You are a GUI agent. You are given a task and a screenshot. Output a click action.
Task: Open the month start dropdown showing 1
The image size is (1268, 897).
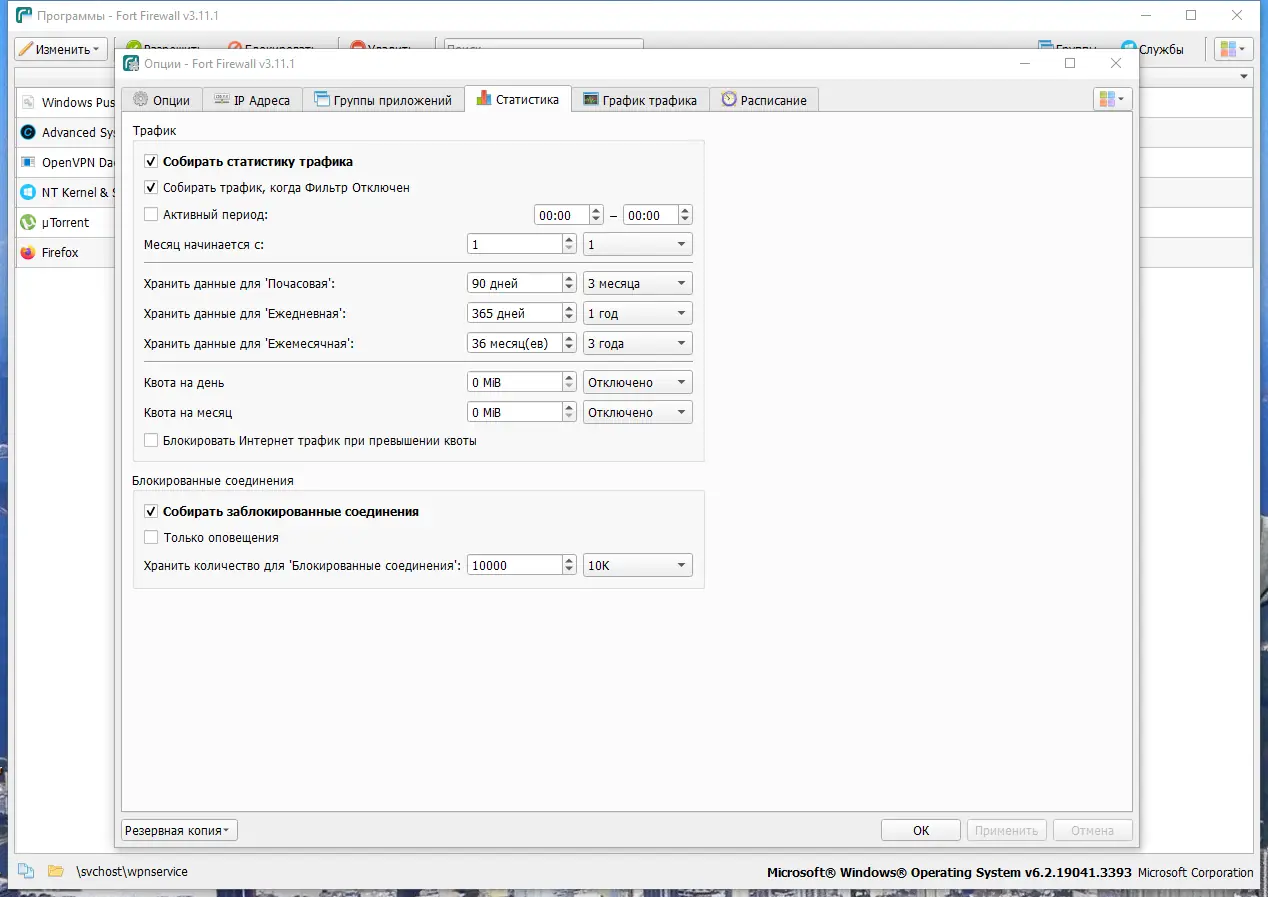click(637, 244)
